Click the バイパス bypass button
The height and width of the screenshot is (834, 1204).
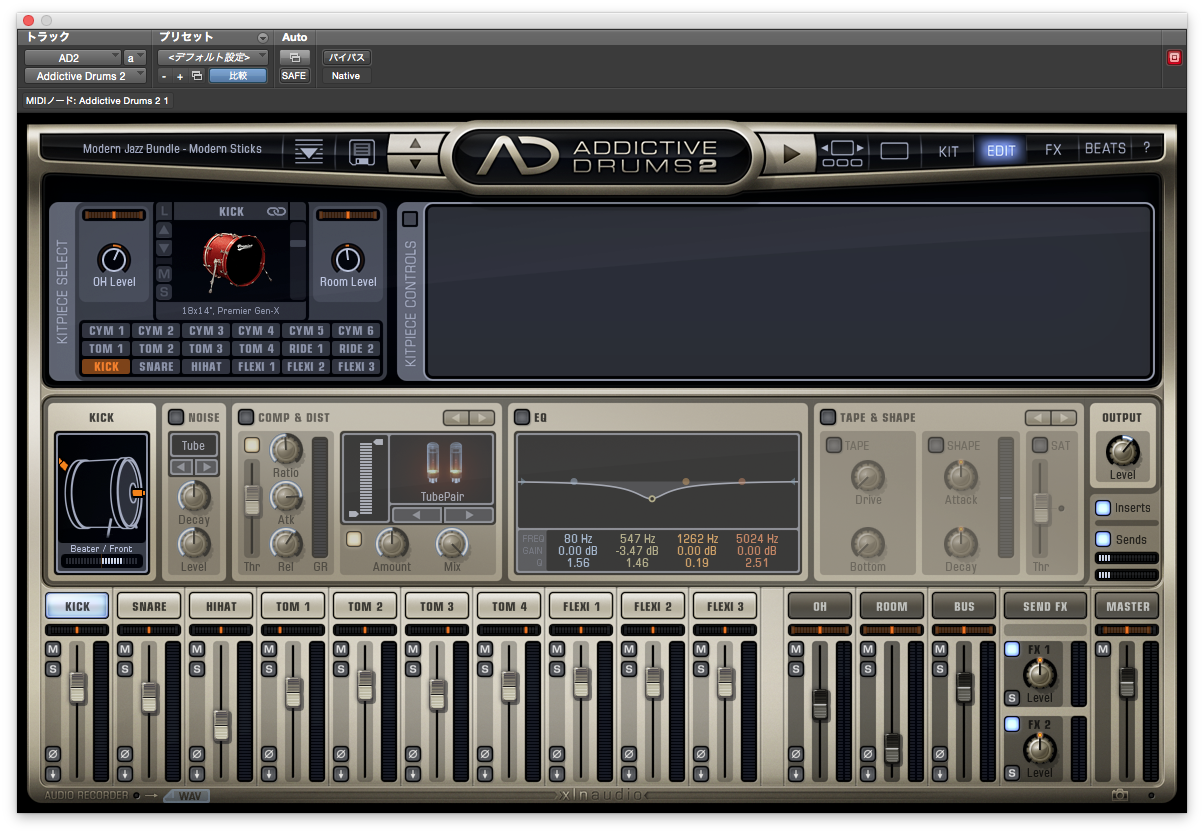tap(347, 57)
